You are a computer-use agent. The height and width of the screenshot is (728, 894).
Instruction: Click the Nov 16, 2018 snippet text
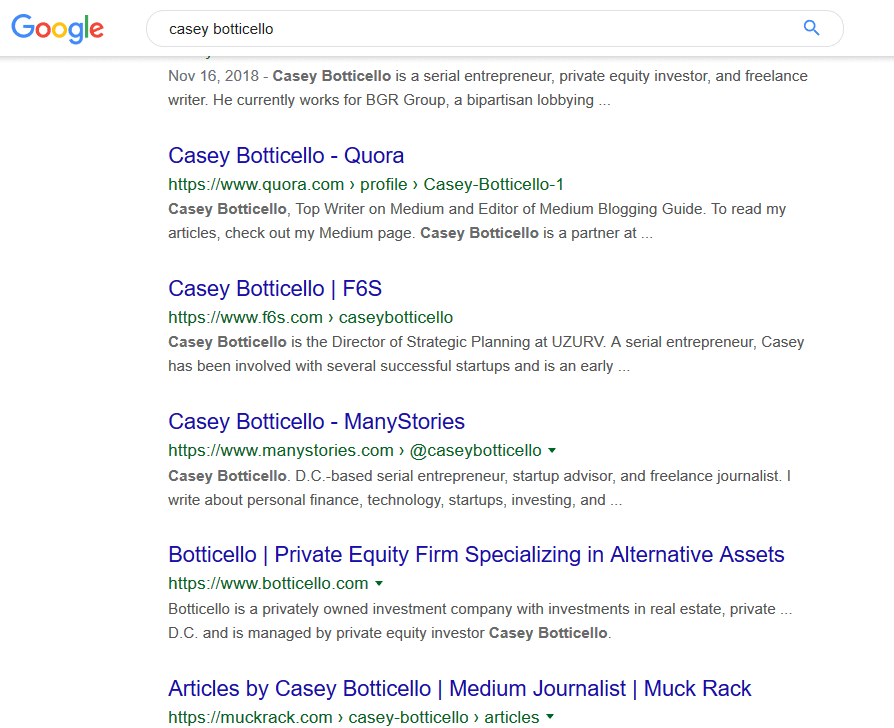pyautogui.click(x=488, y=88)
